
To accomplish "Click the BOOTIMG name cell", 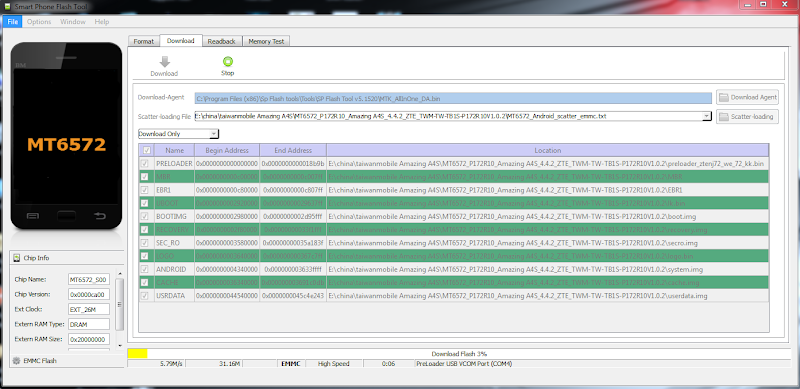I will tap(174, 216).
